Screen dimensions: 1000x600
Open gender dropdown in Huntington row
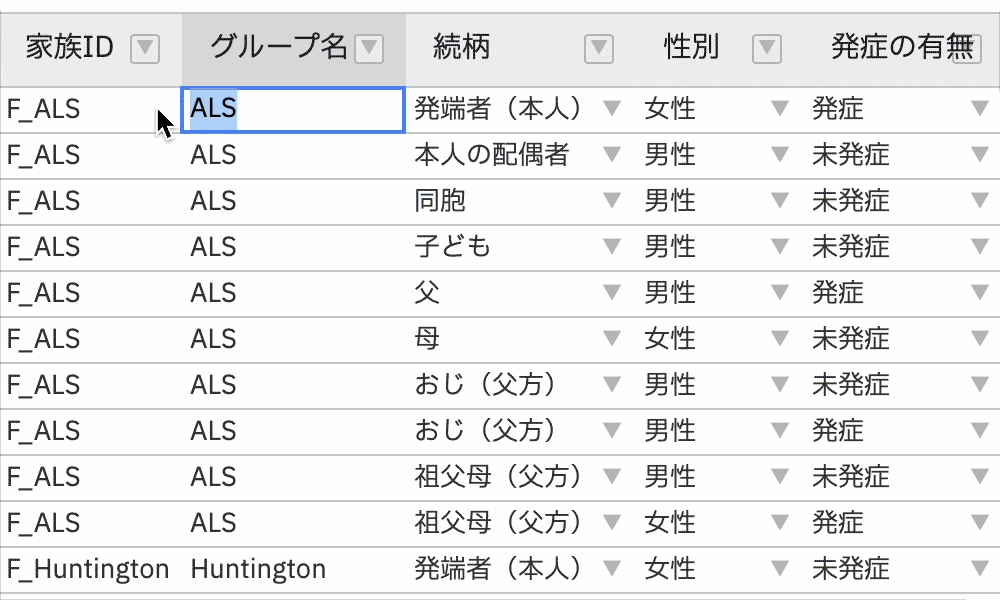[x=779, y=569]
